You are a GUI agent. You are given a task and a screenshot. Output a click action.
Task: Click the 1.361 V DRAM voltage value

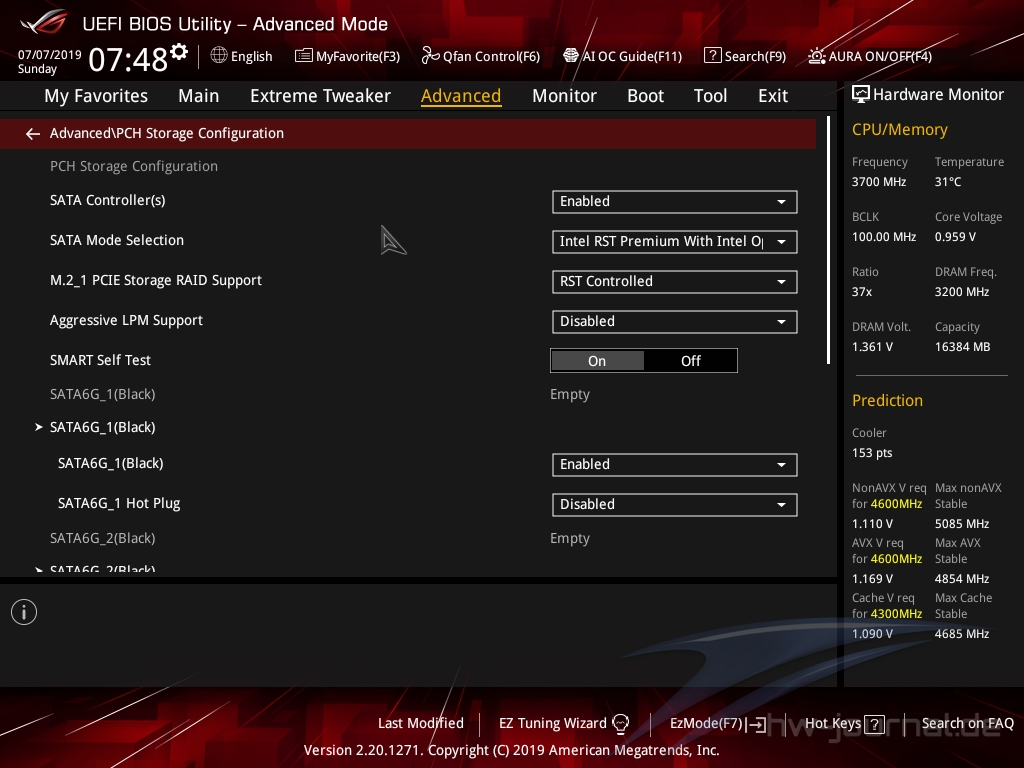872,347
